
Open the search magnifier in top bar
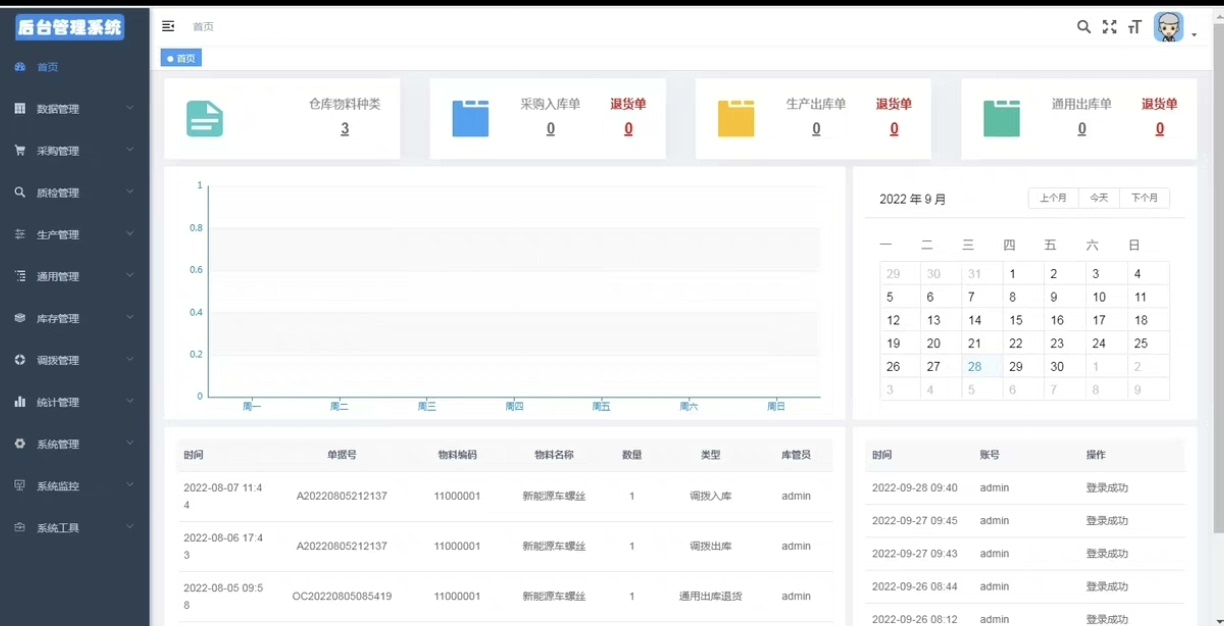point(1084,27)
